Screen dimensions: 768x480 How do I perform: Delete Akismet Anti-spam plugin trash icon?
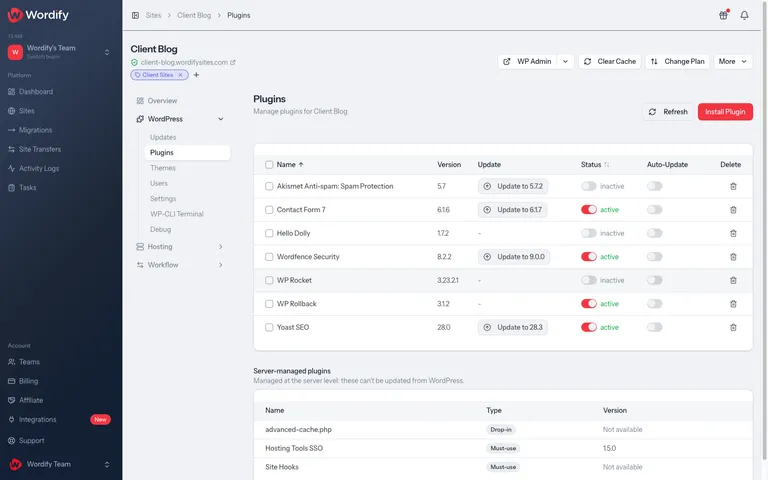pos(733,186)
